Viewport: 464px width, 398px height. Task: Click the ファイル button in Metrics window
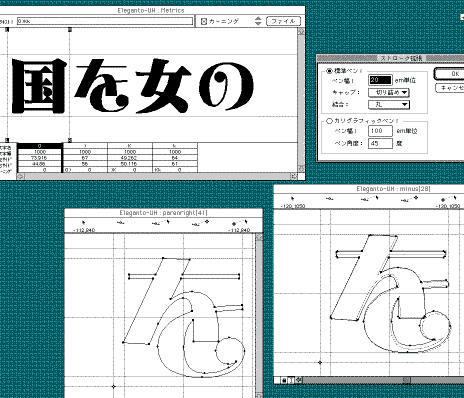click(284, 21)
